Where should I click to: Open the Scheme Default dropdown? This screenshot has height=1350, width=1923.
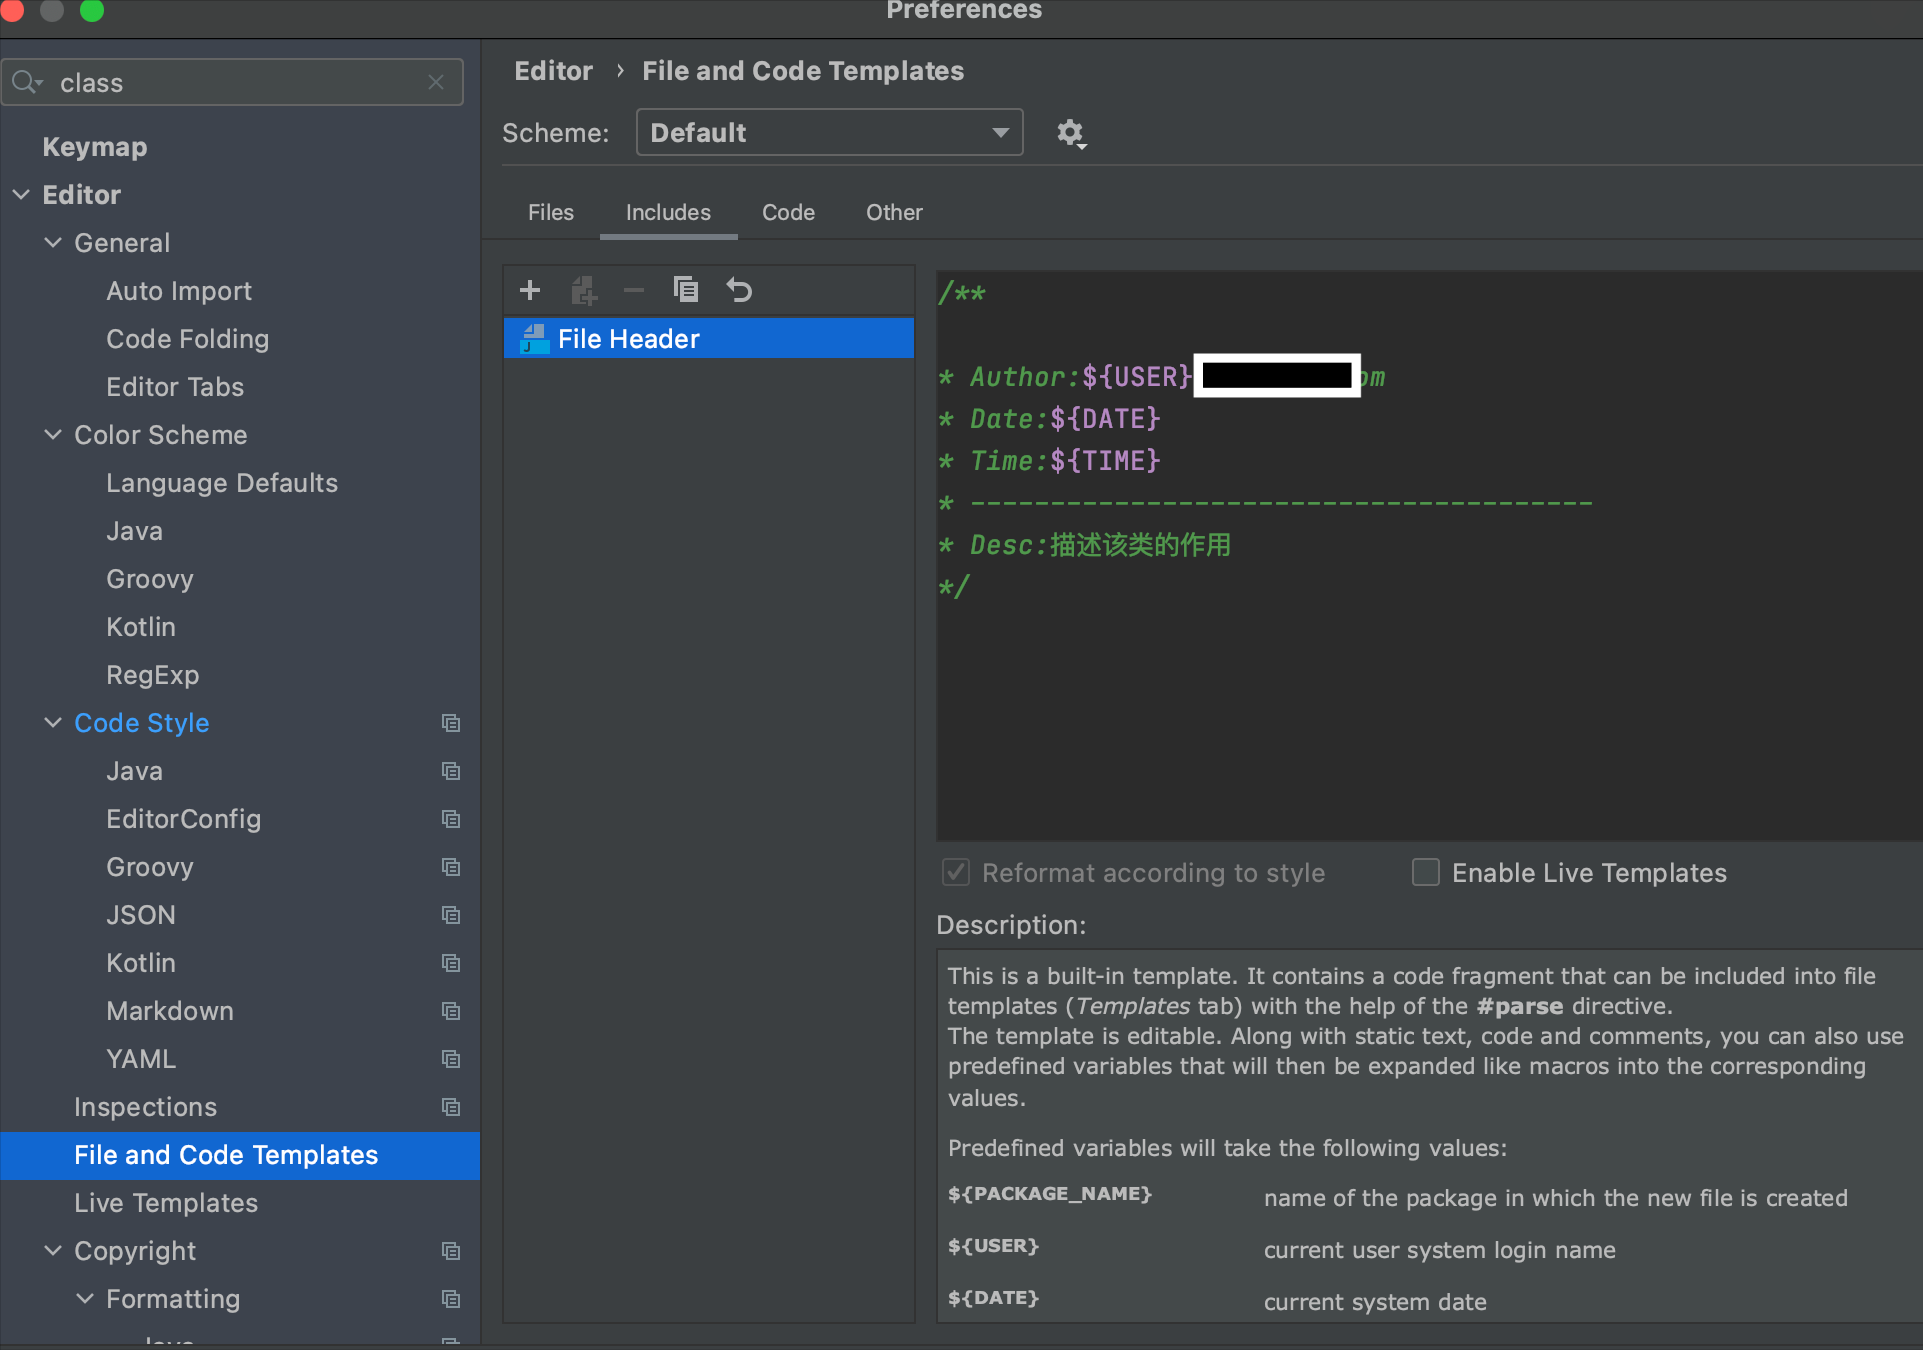(x=829, y=133)
